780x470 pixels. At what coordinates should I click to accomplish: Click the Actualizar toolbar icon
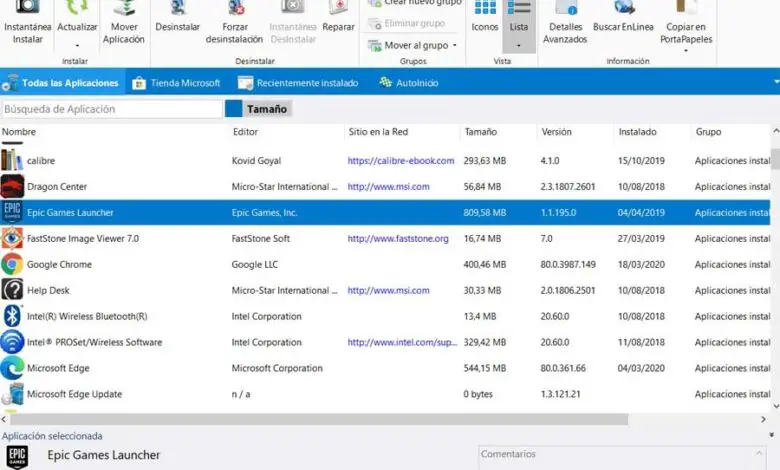[77, 7]
